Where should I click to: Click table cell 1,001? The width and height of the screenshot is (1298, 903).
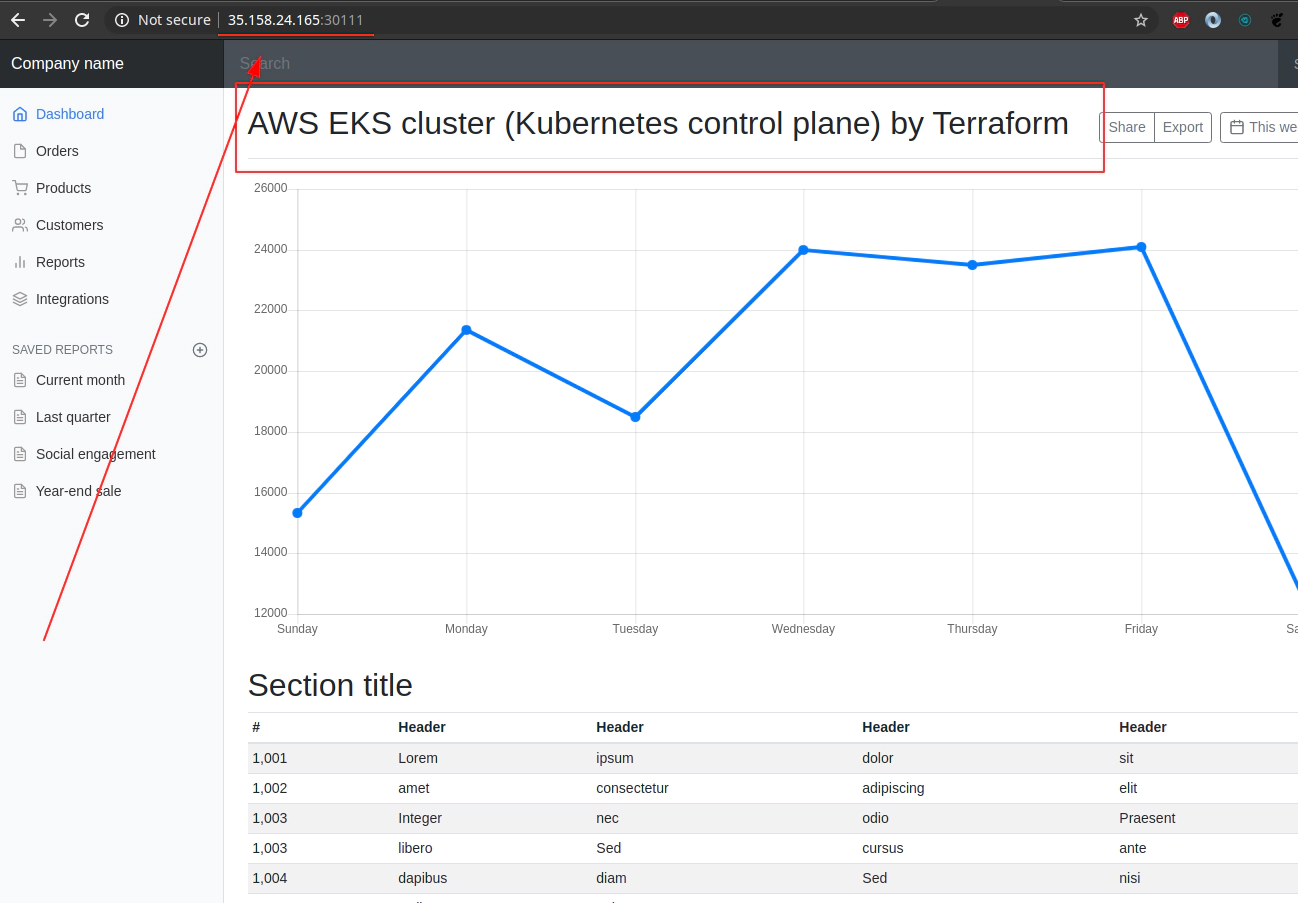[269, 758]
